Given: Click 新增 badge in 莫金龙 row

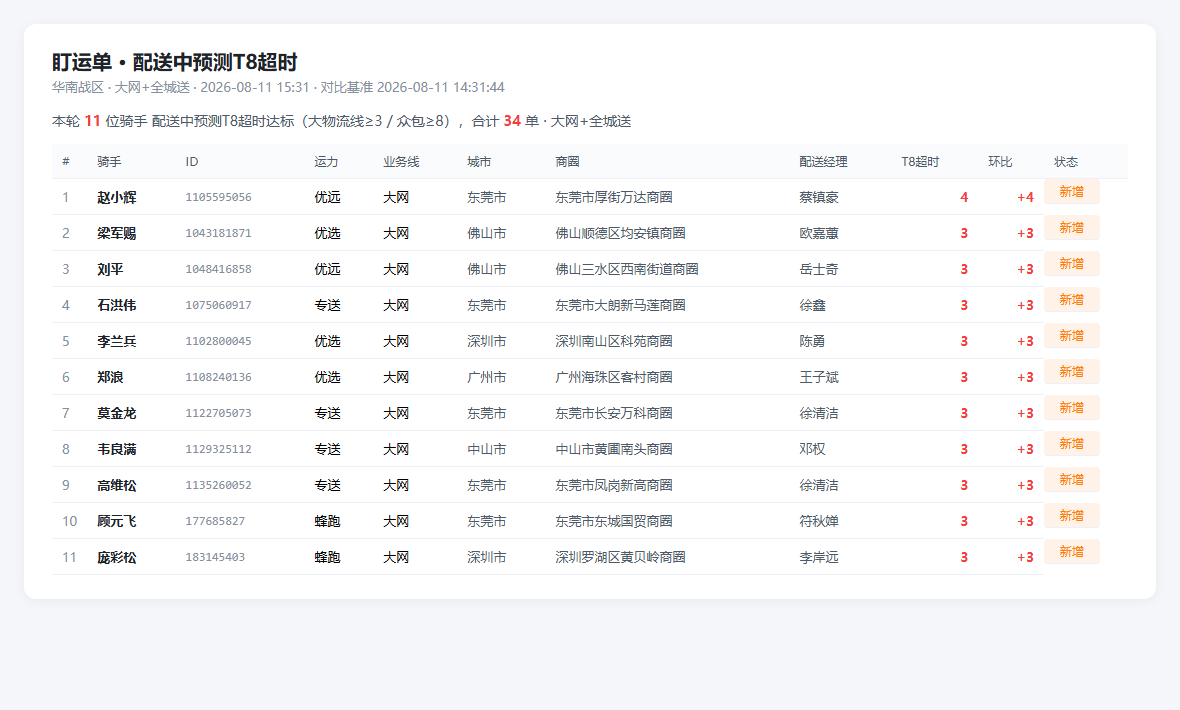Looking at the screenshot, I should pyautogui.click(x=1072, y=408).
